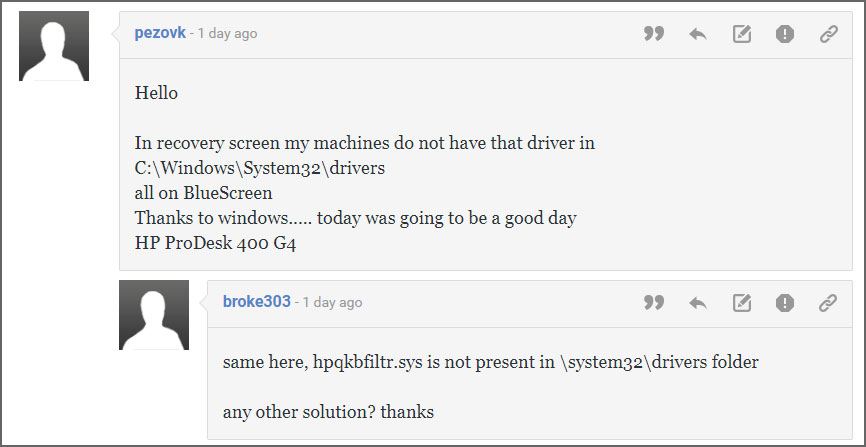Open pezovk's user profile link
This screenshot has width=866, height=447.
[160, 33]
